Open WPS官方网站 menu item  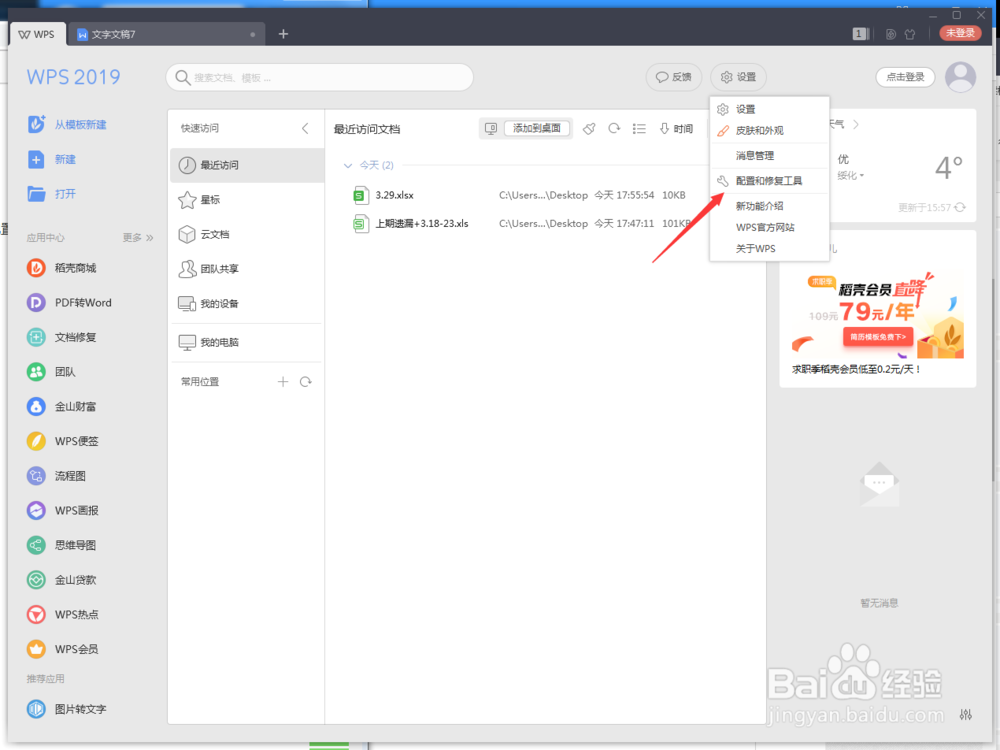coord(769,227)
